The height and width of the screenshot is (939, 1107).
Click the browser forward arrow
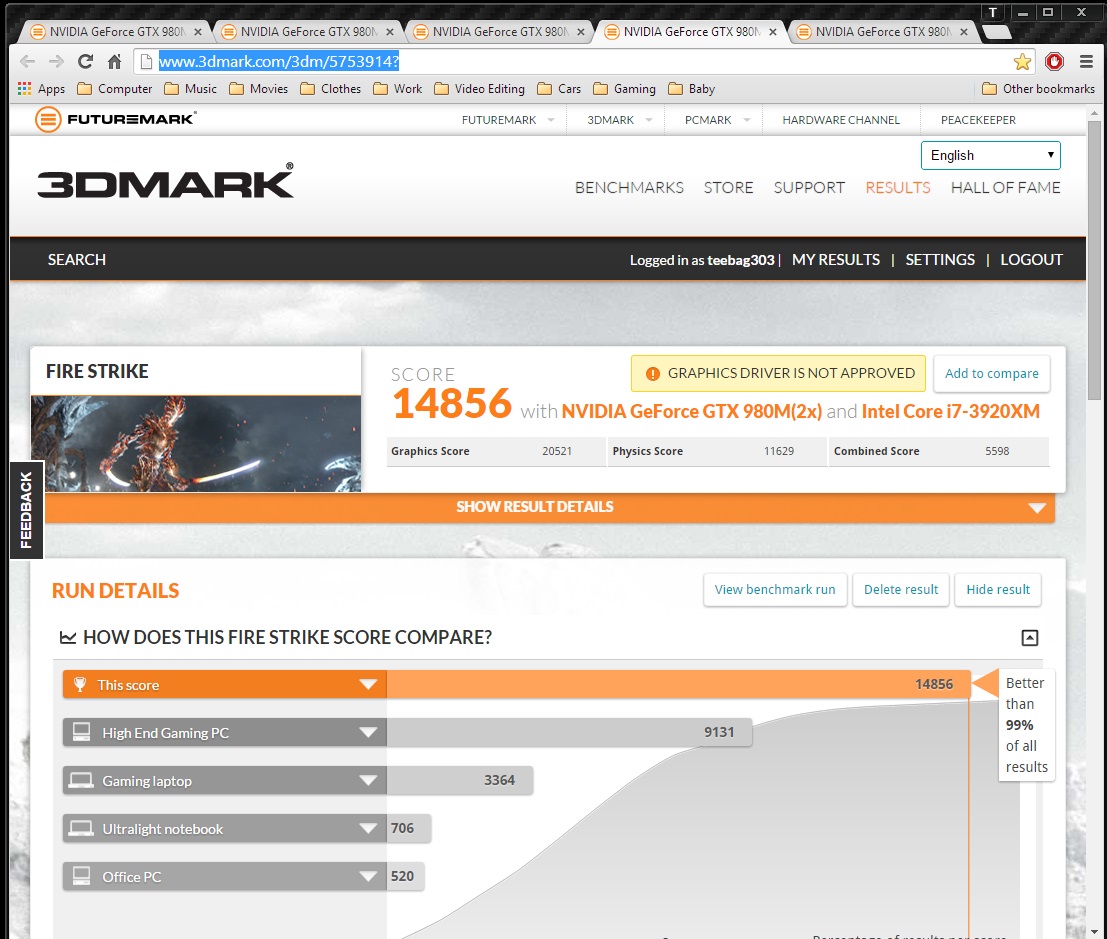click(56, 61)
